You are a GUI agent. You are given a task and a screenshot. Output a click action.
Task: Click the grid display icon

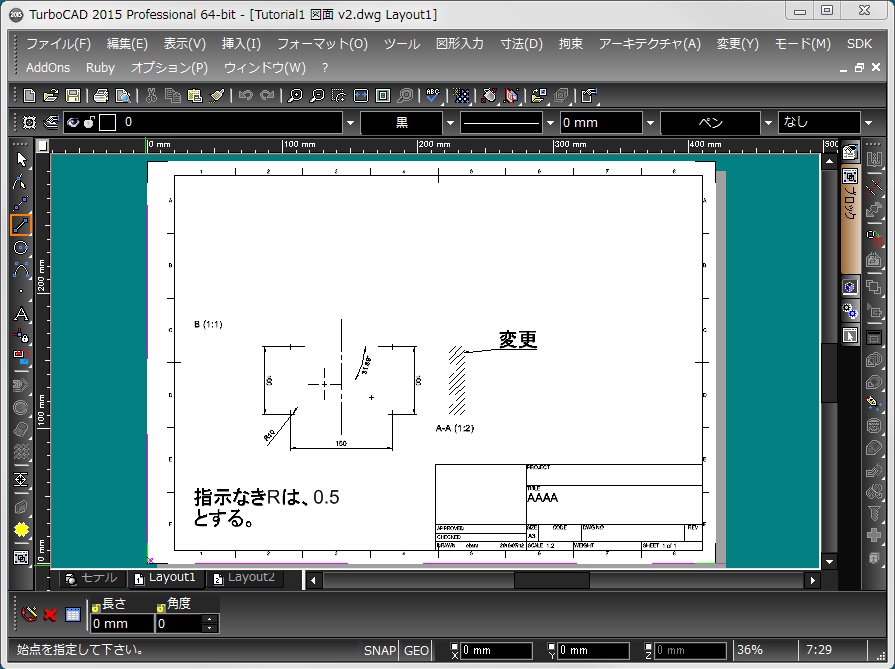[461, 96]
